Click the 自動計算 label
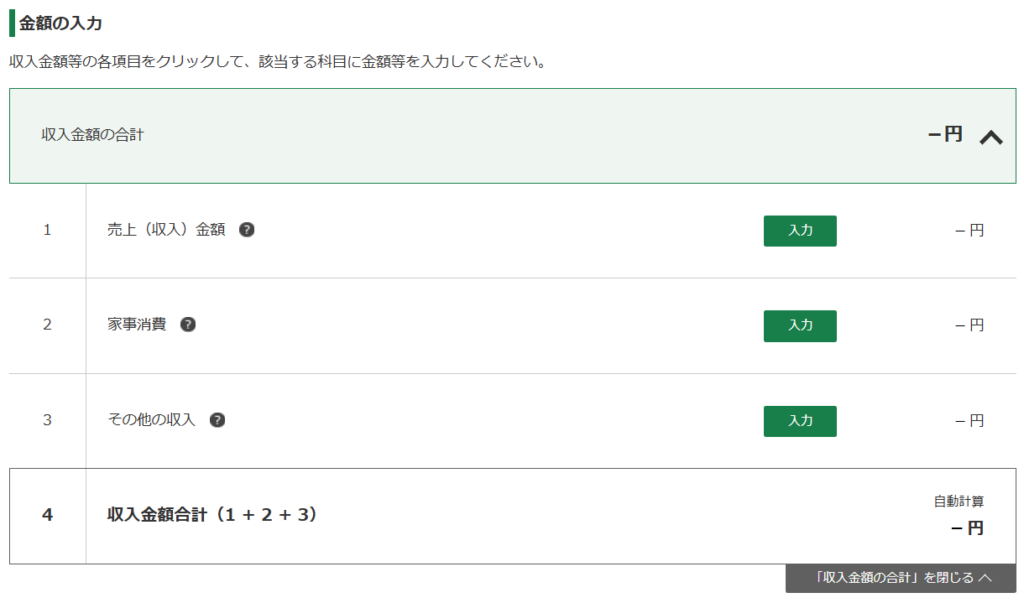The height and width of the screenshot is (603, 1024). 958,502
